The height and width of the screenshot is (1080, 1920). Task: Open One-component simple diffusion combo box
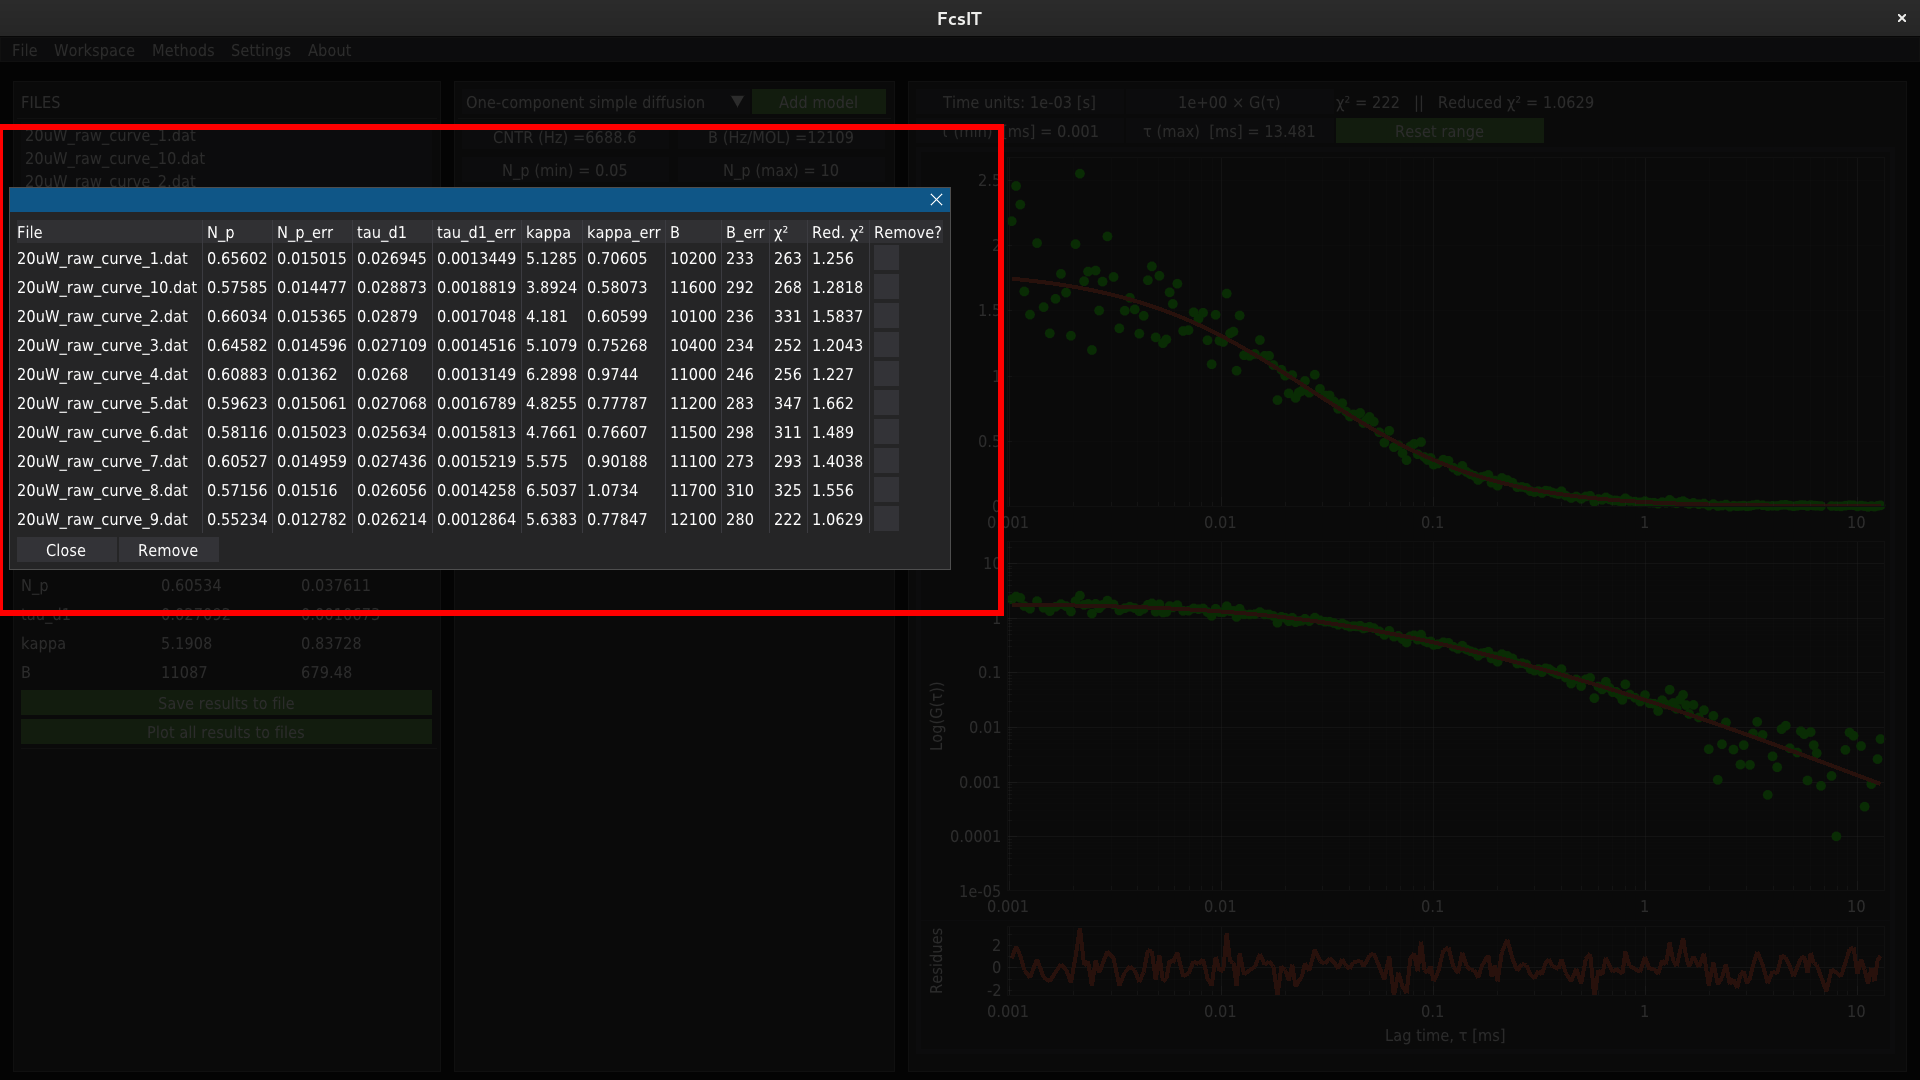point(585,103)
